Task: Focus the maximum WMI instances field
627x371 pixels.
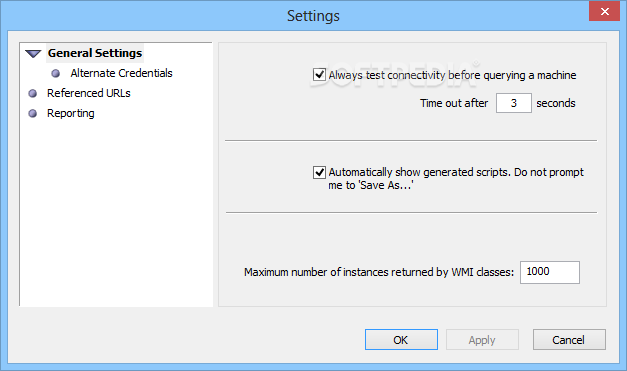Action: [x=550, y=272]
